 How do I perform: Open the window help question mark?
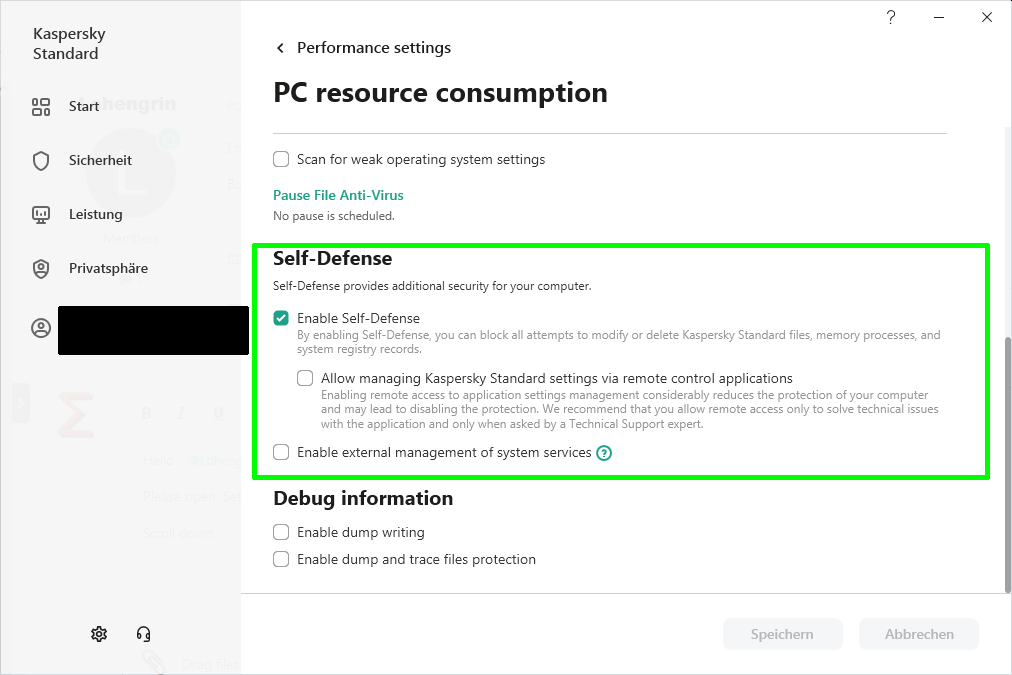pyautogui.click(x=891, y=17)
